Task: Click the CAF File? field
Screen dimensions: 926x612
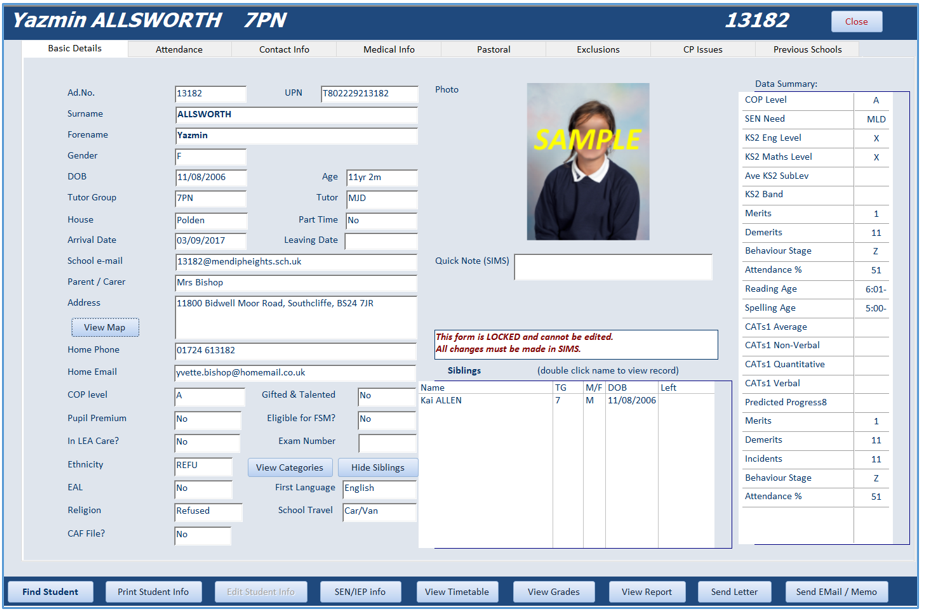Action: [x=203, y=535]
